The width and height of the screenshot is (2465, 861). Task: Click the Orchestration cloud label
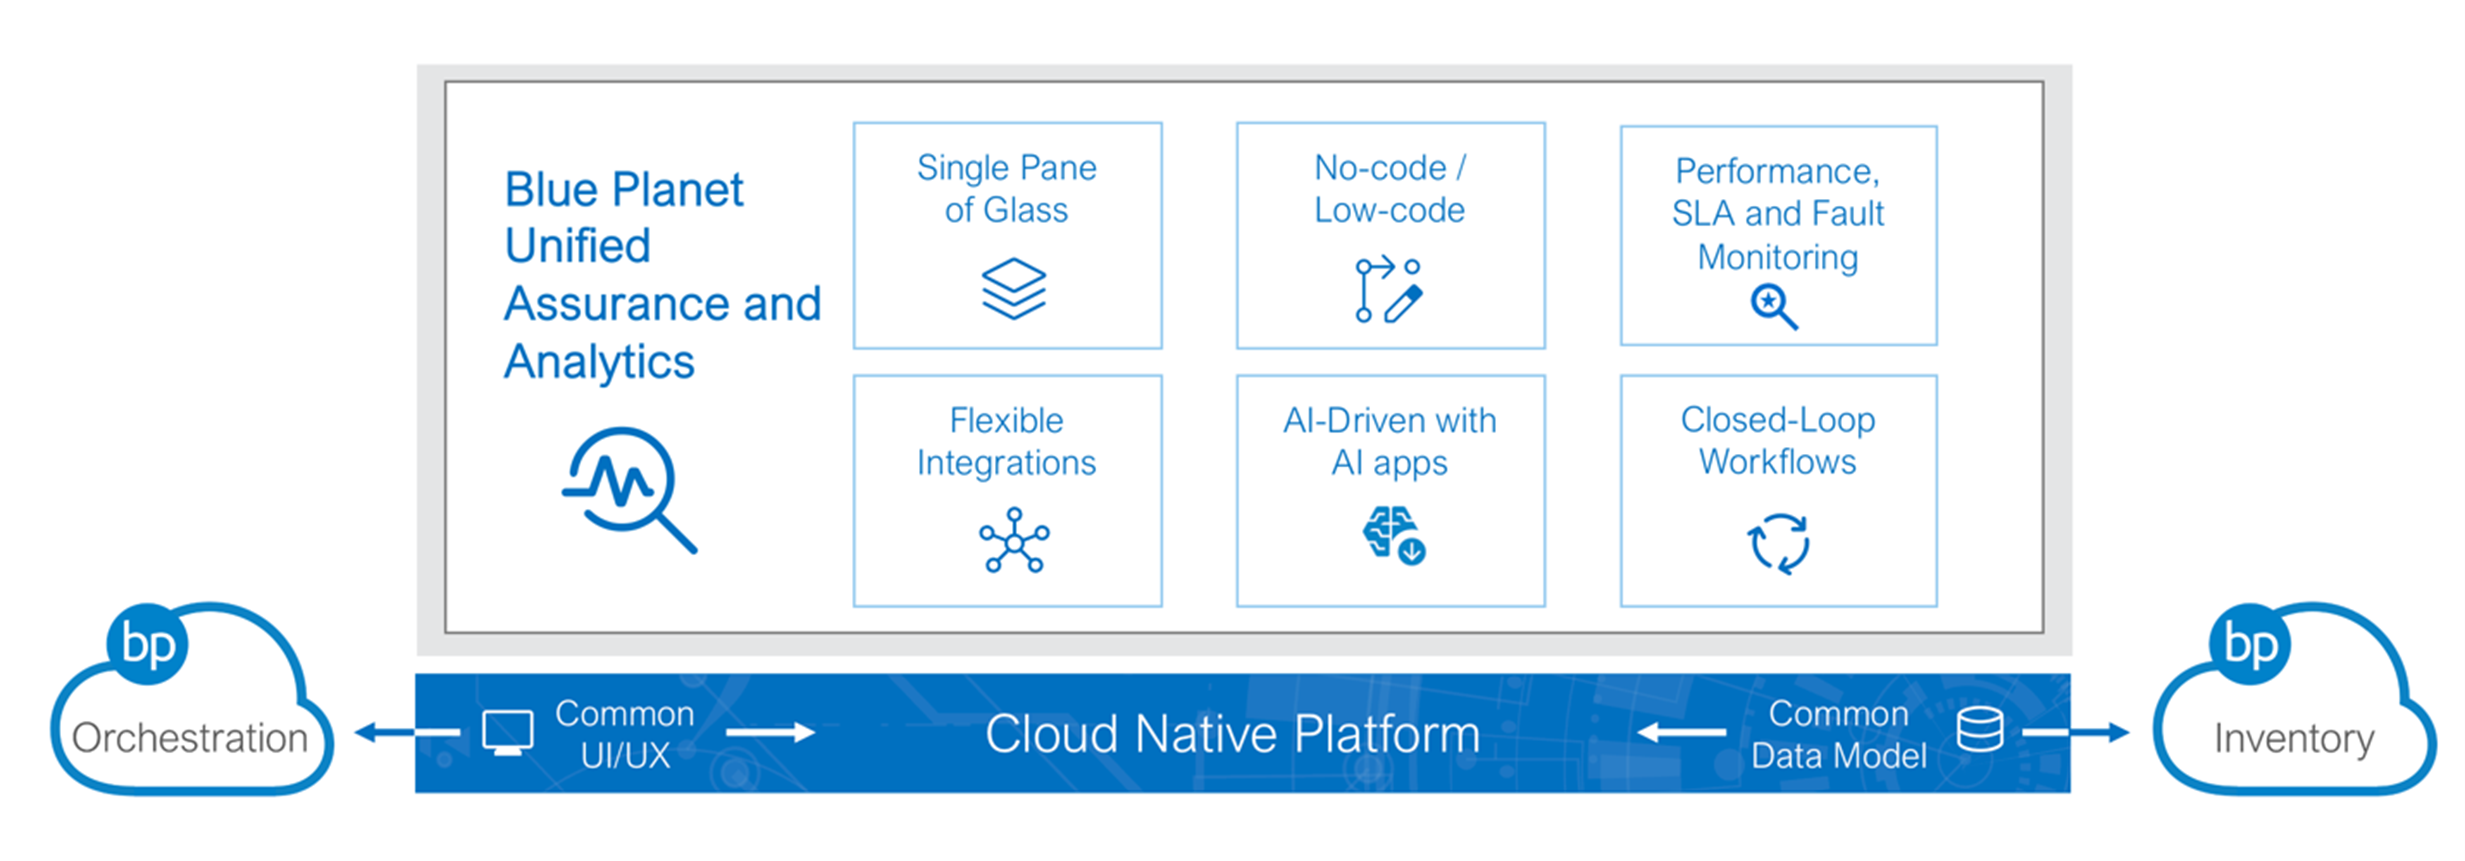pyautogui.click(x=190, y=737)
